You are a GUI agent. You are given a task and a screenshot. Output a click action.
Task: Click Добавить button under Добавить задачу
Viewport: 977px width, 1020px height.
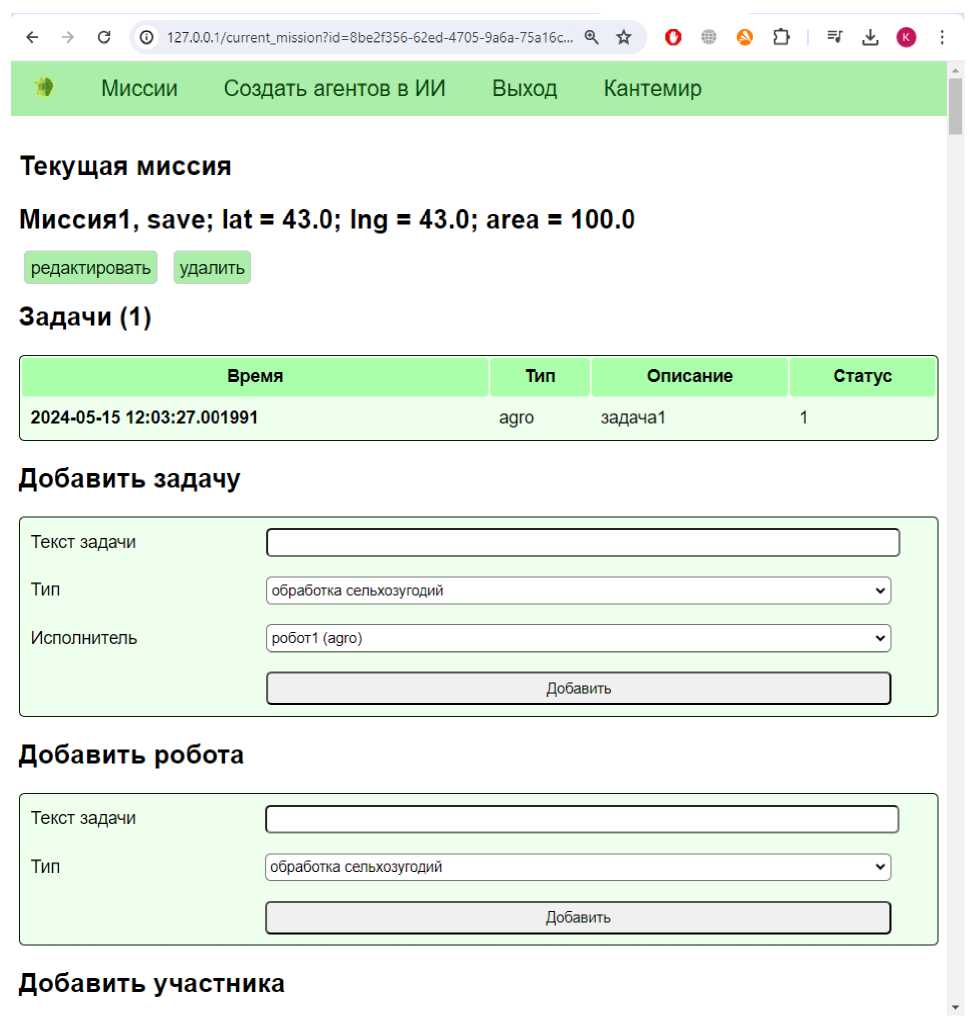tap(578, 688)
